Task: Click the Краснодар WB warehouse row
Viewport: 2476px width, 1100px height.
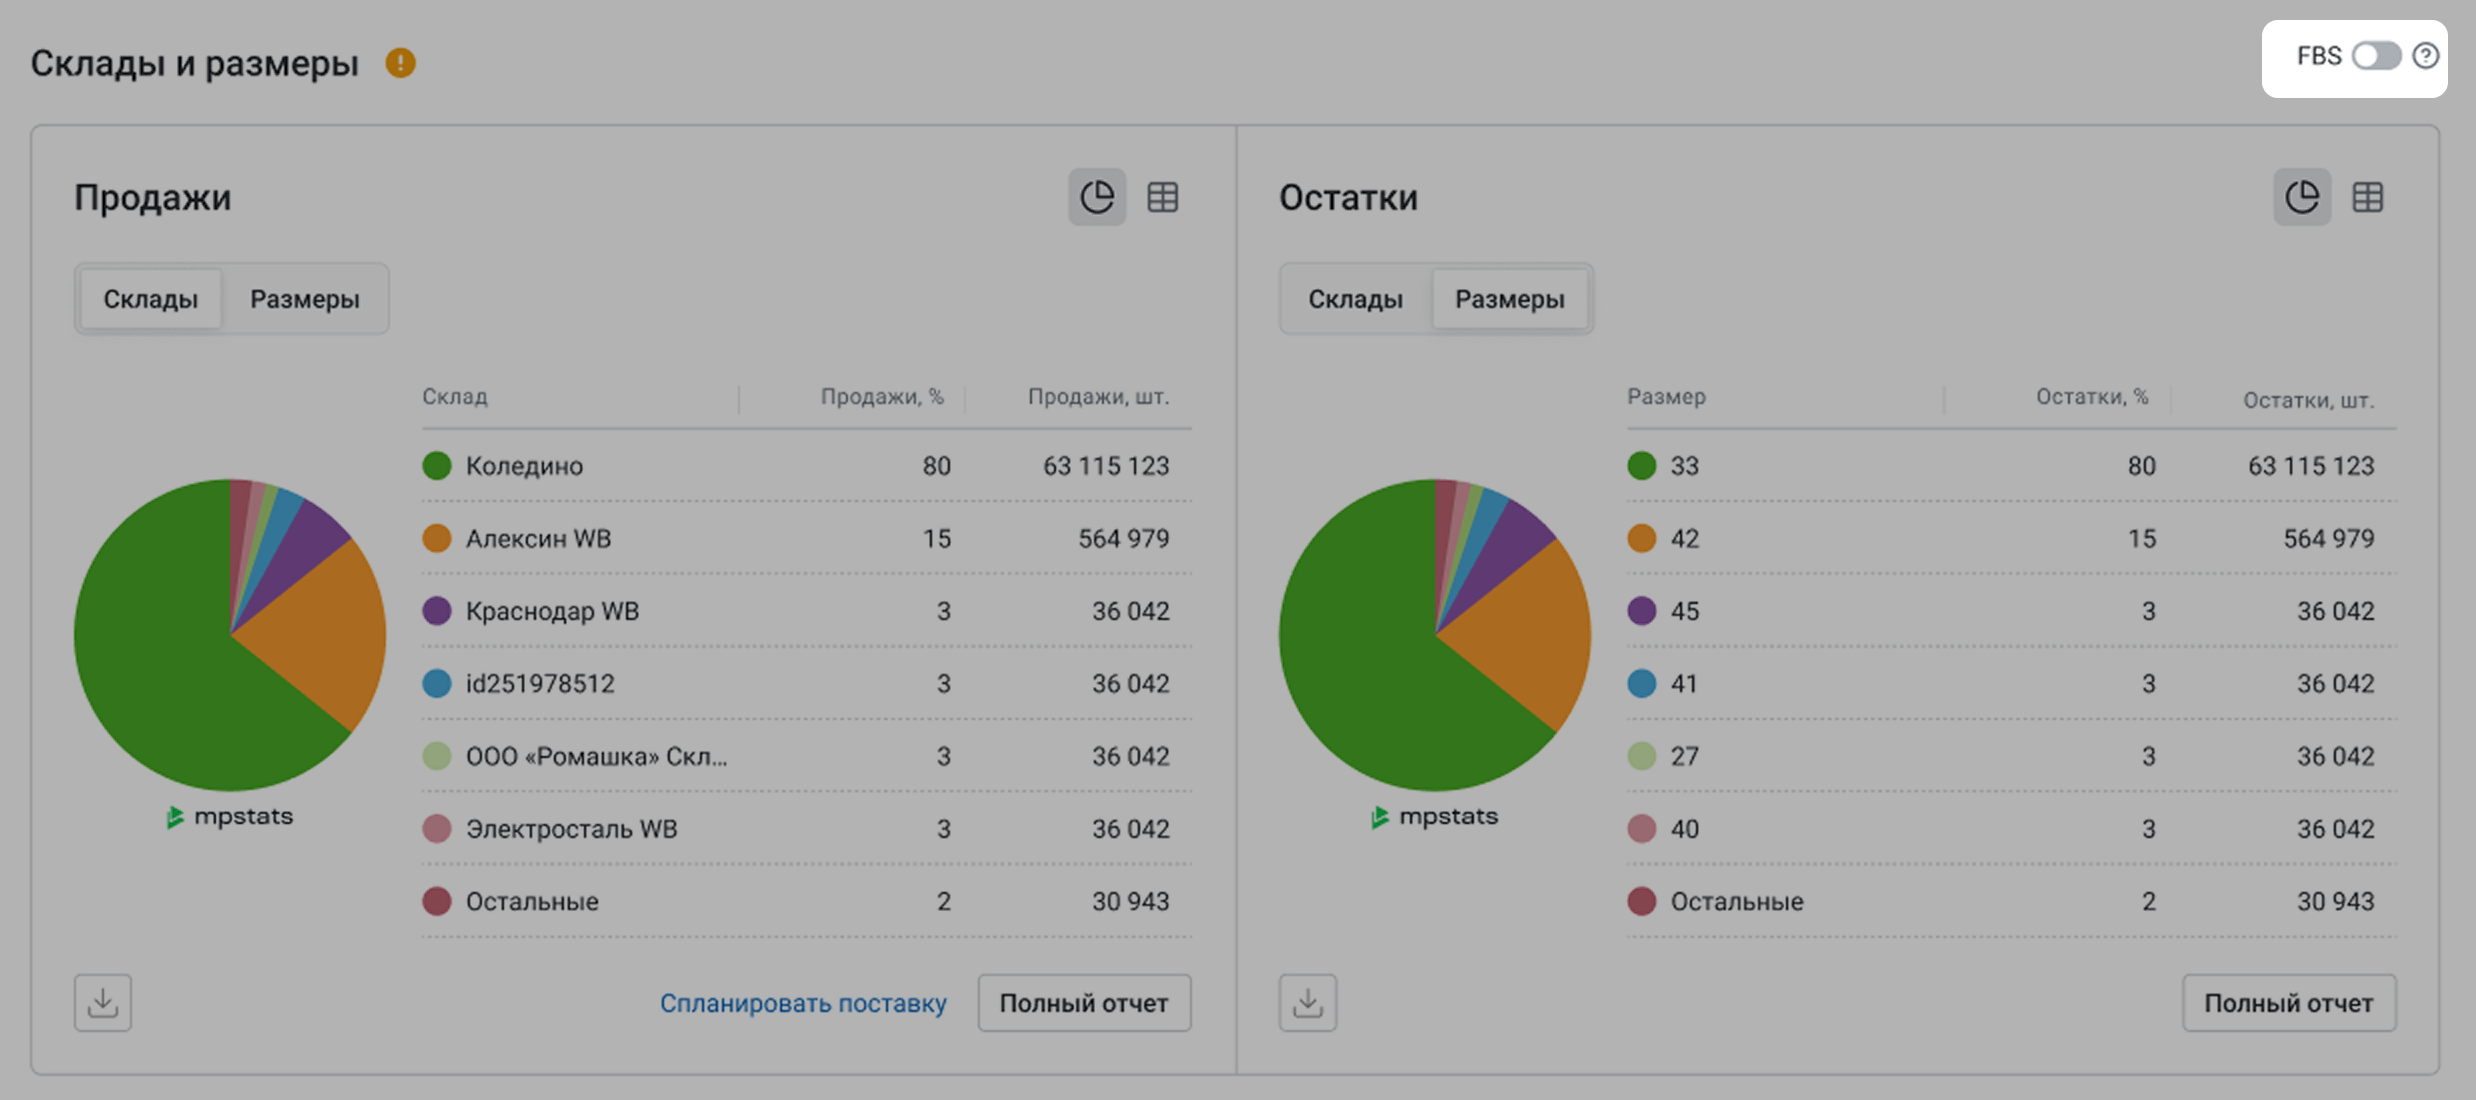Action: coord(552,611)
